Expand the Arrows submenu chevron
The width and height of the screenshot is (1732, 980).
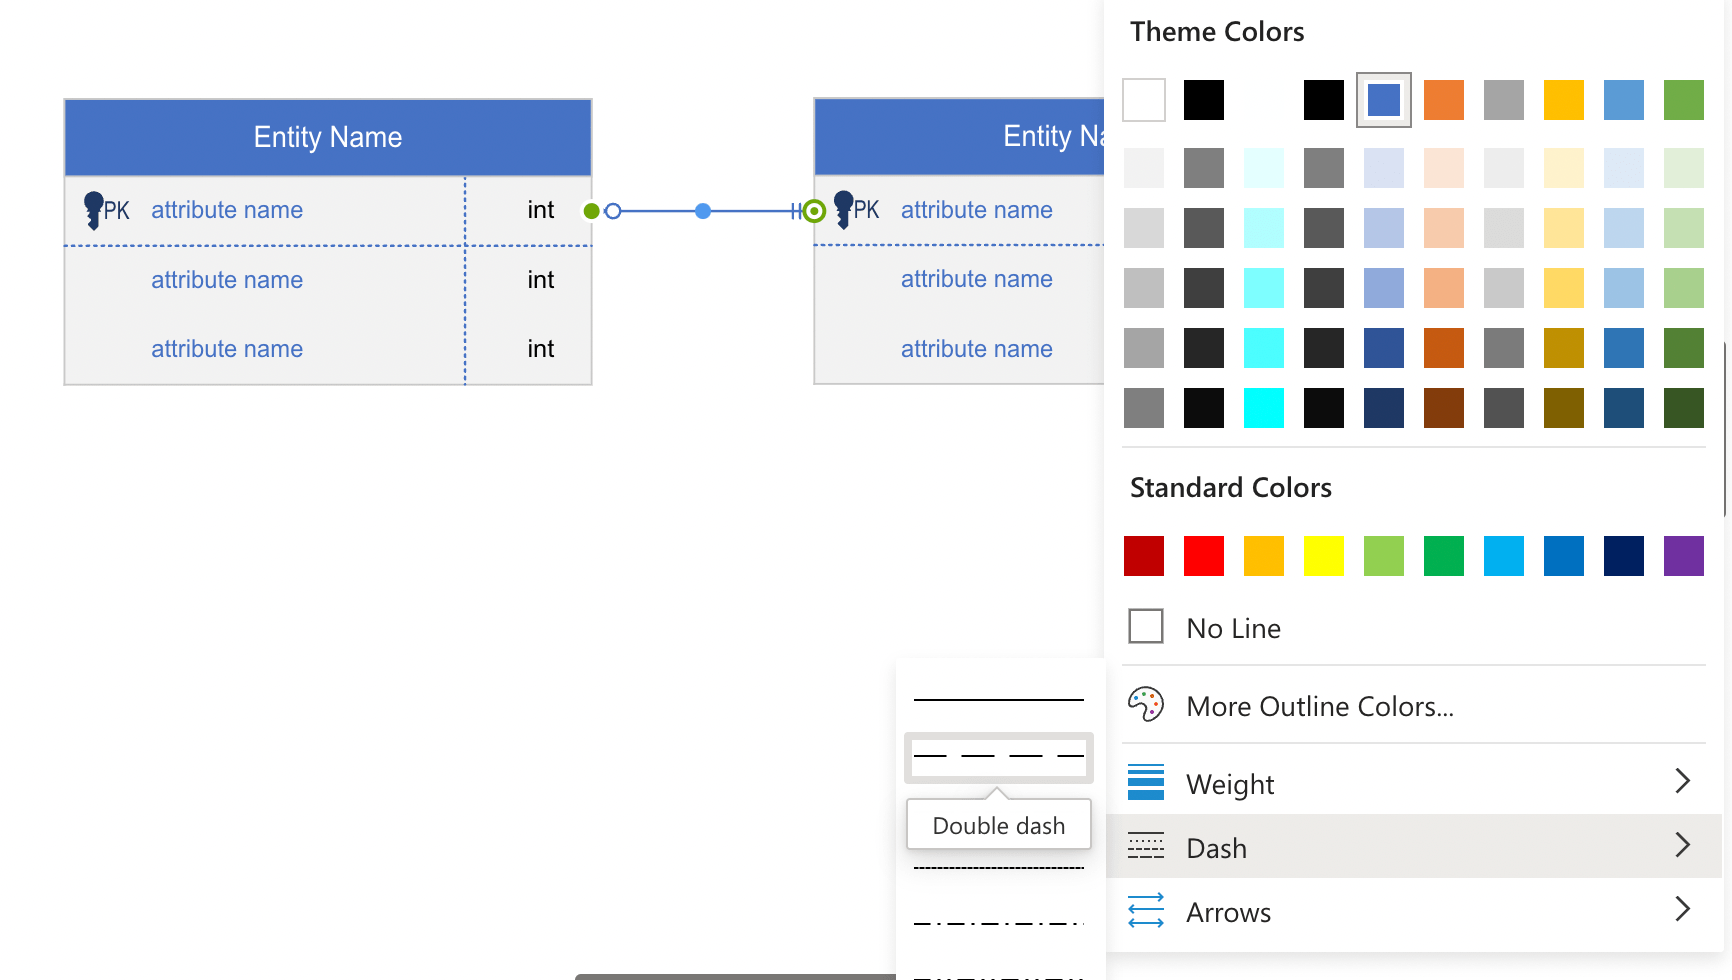pos(1682,910)
